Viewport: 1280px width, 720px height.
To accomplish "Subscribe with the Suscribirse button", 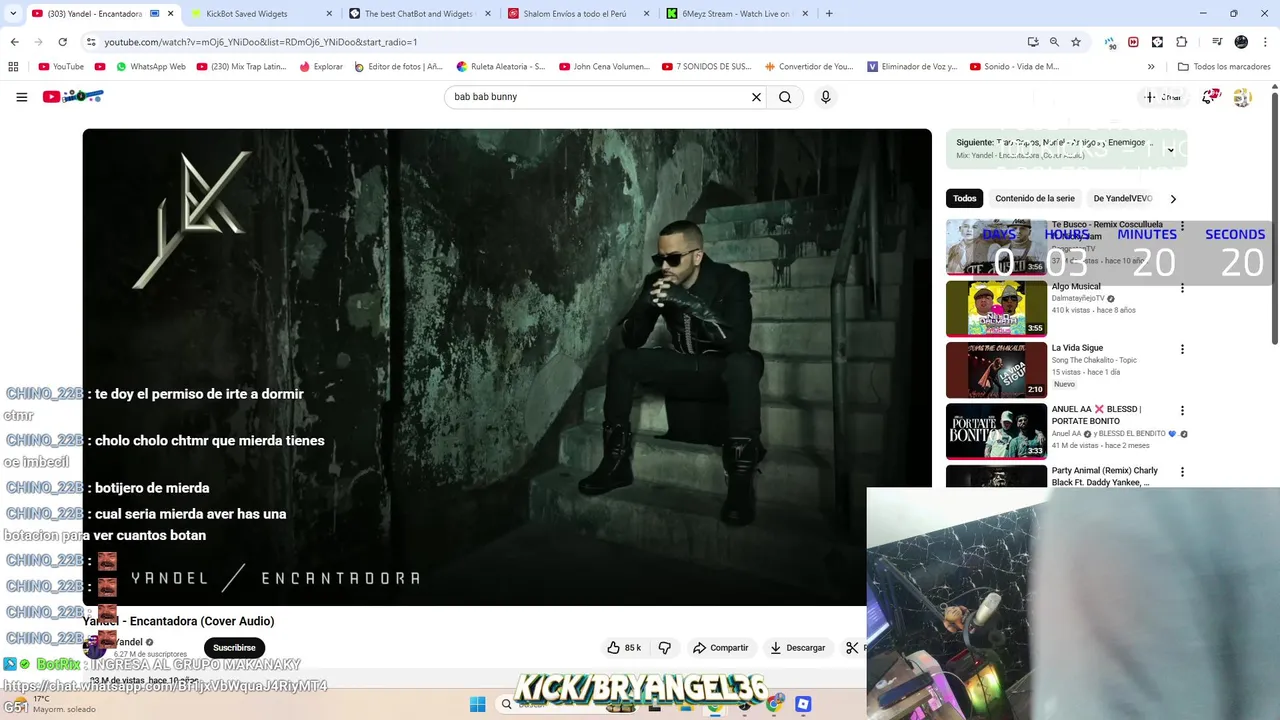I will click(234, 648).
